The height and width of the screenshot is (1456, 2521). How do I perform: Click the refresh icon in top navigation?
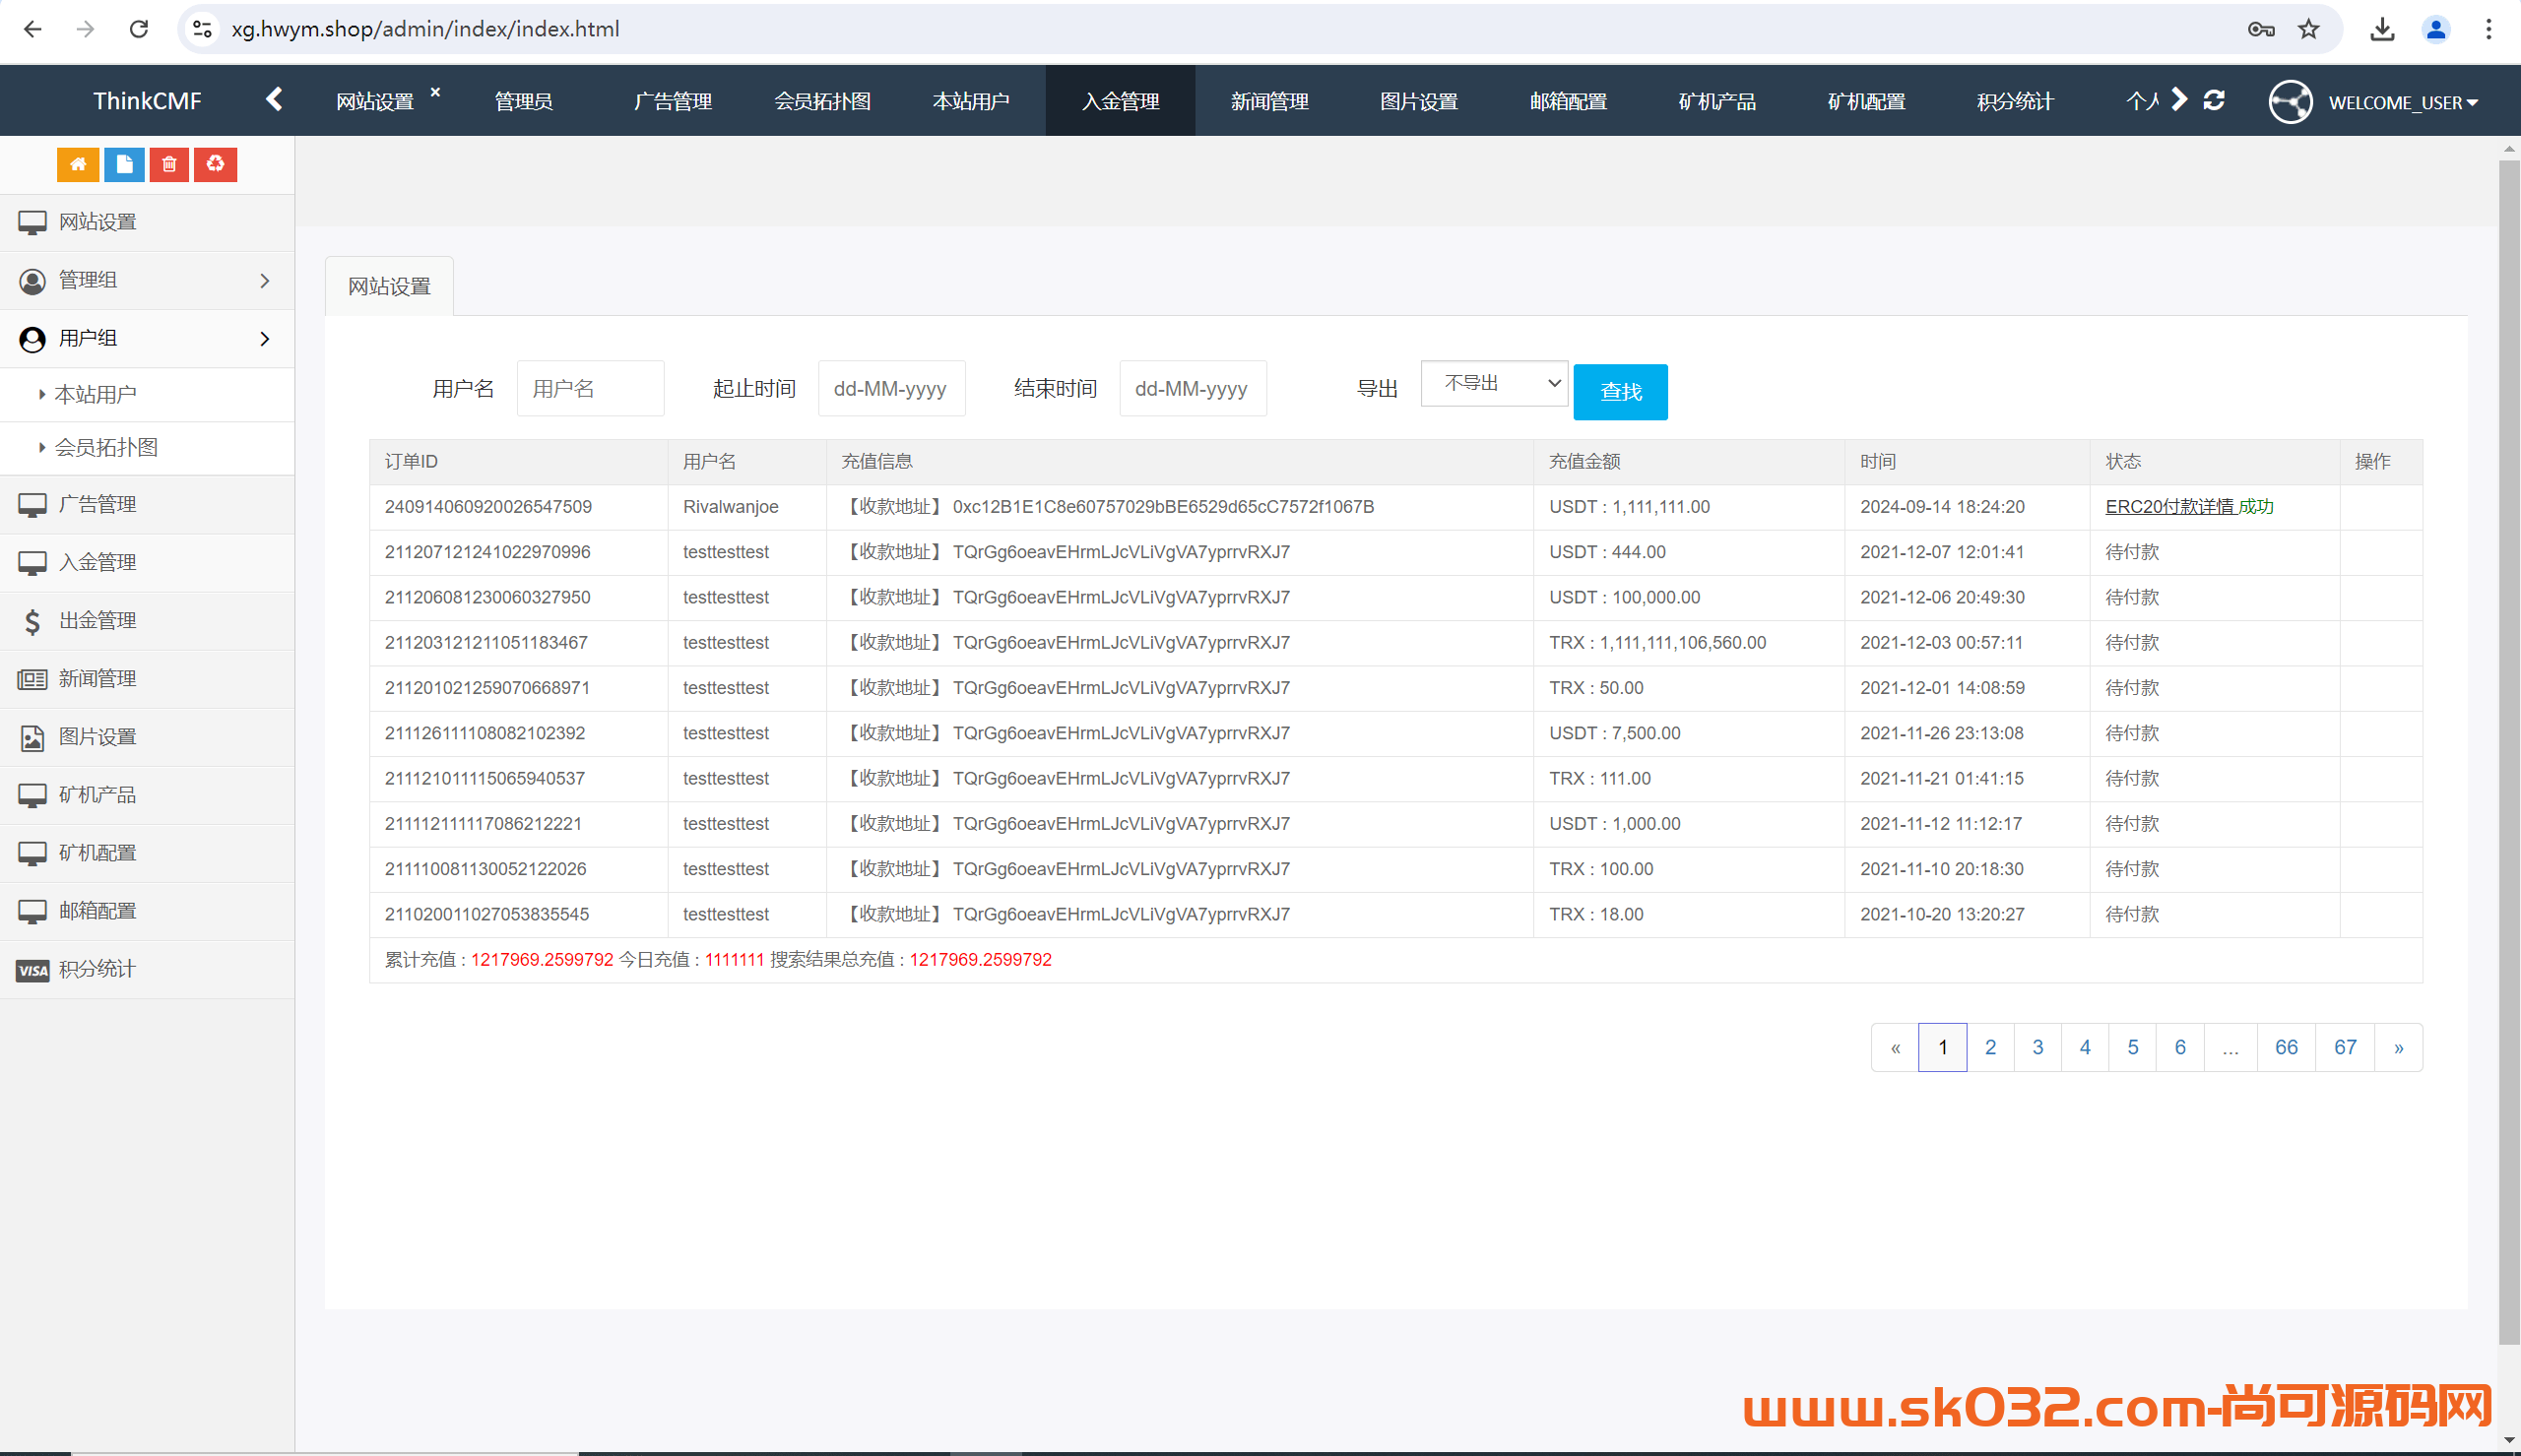2213,100
